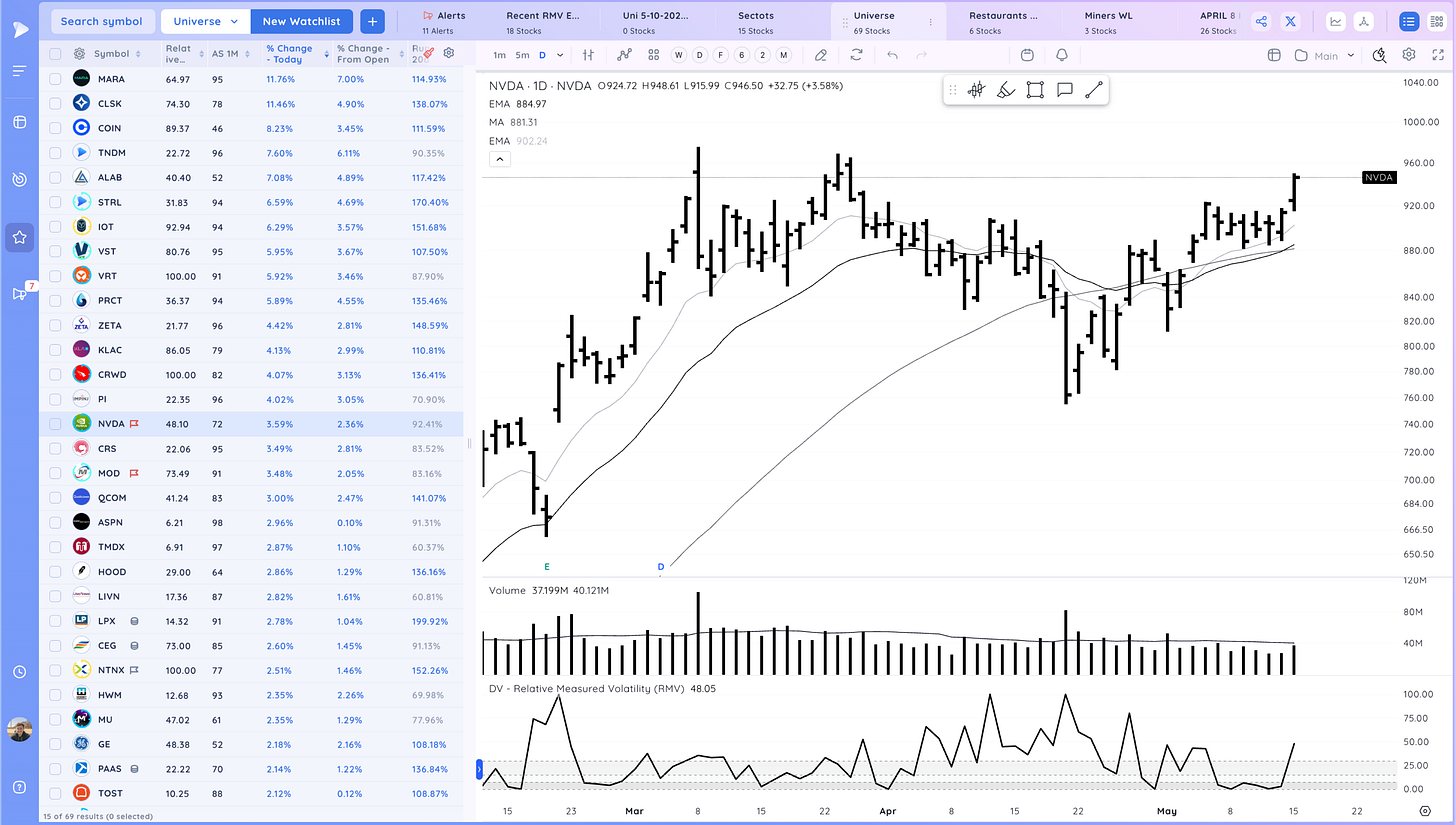Tick the checkbox for HOOD

(x=55, y=571)
